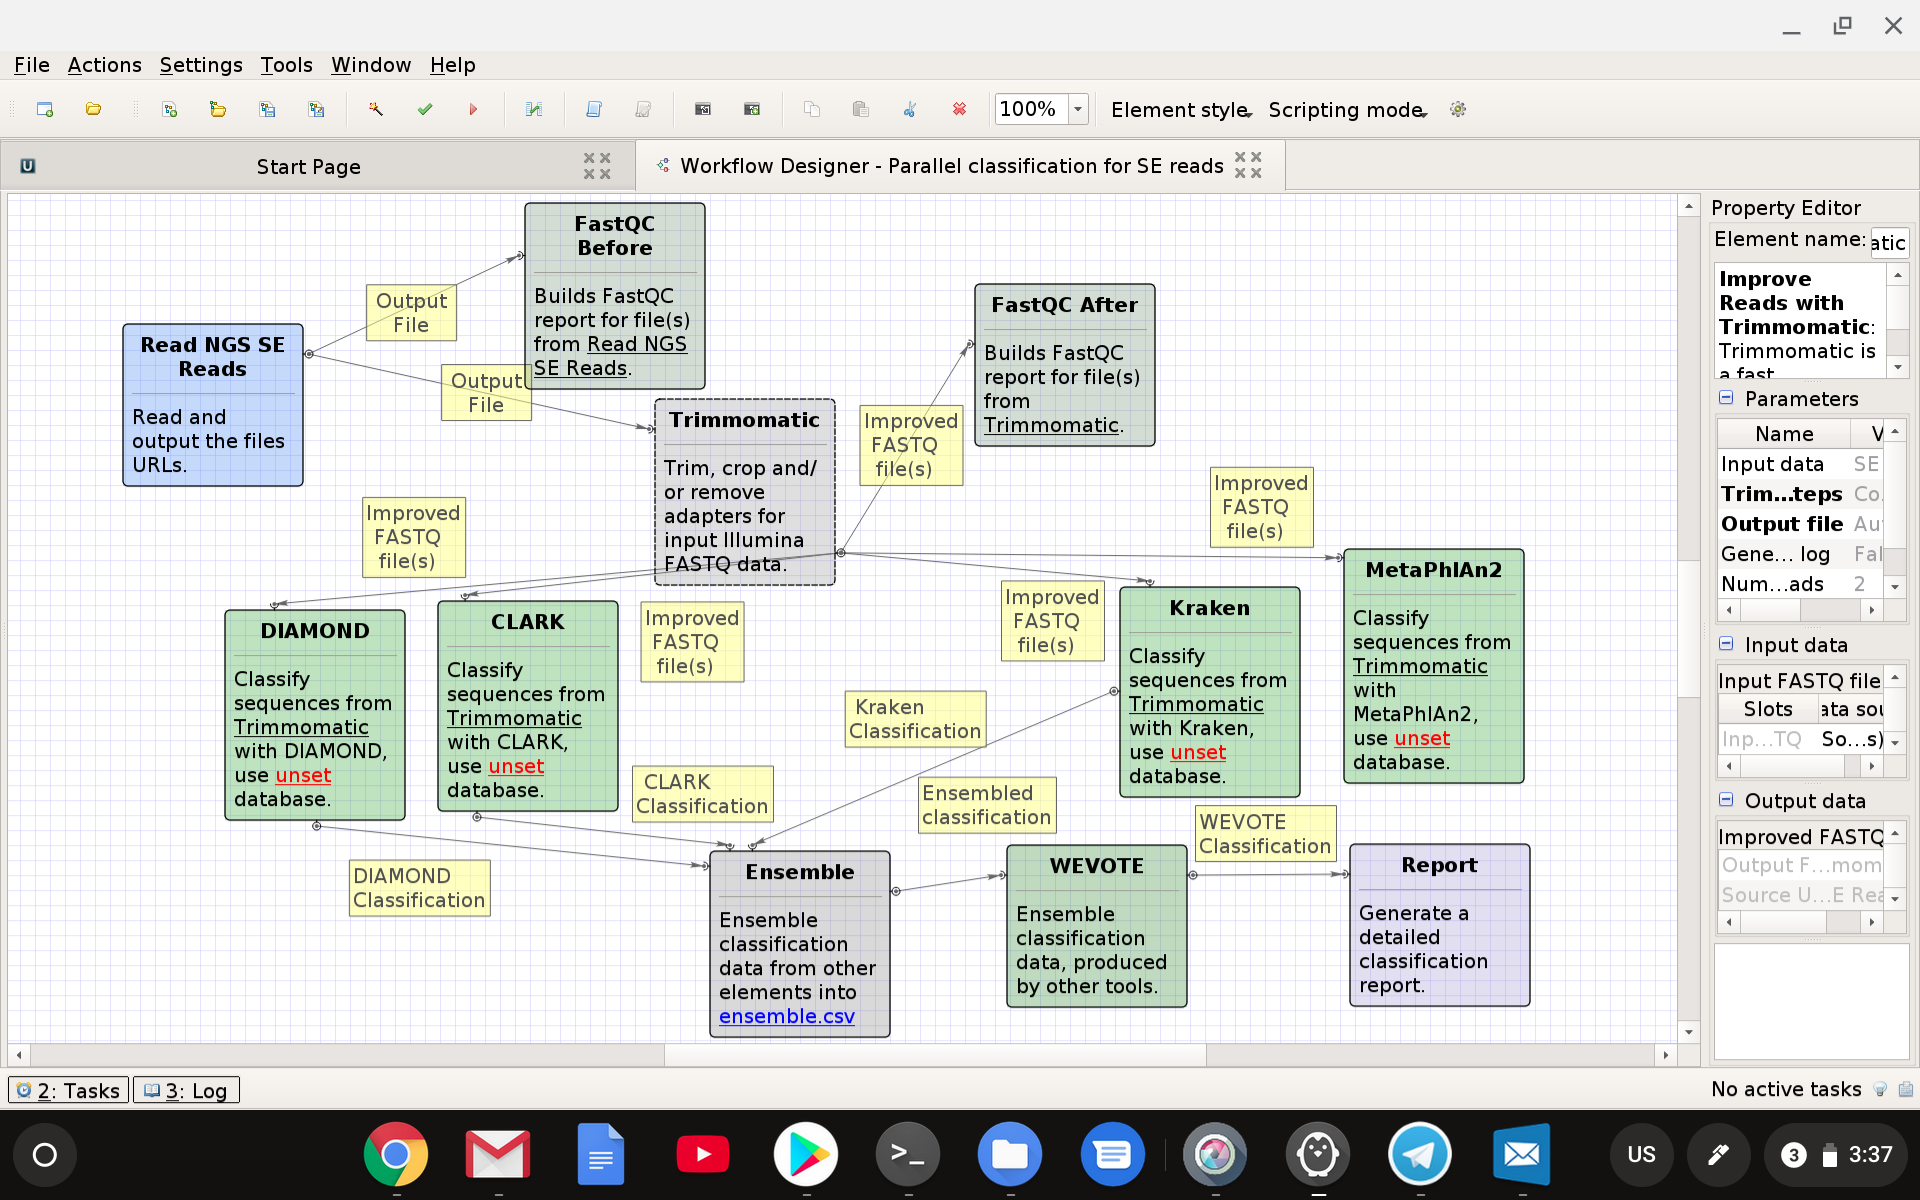Select the Read NGS SE Reads element
The width and height of the screenshot is (1920, 1200).
click(212, 404)
